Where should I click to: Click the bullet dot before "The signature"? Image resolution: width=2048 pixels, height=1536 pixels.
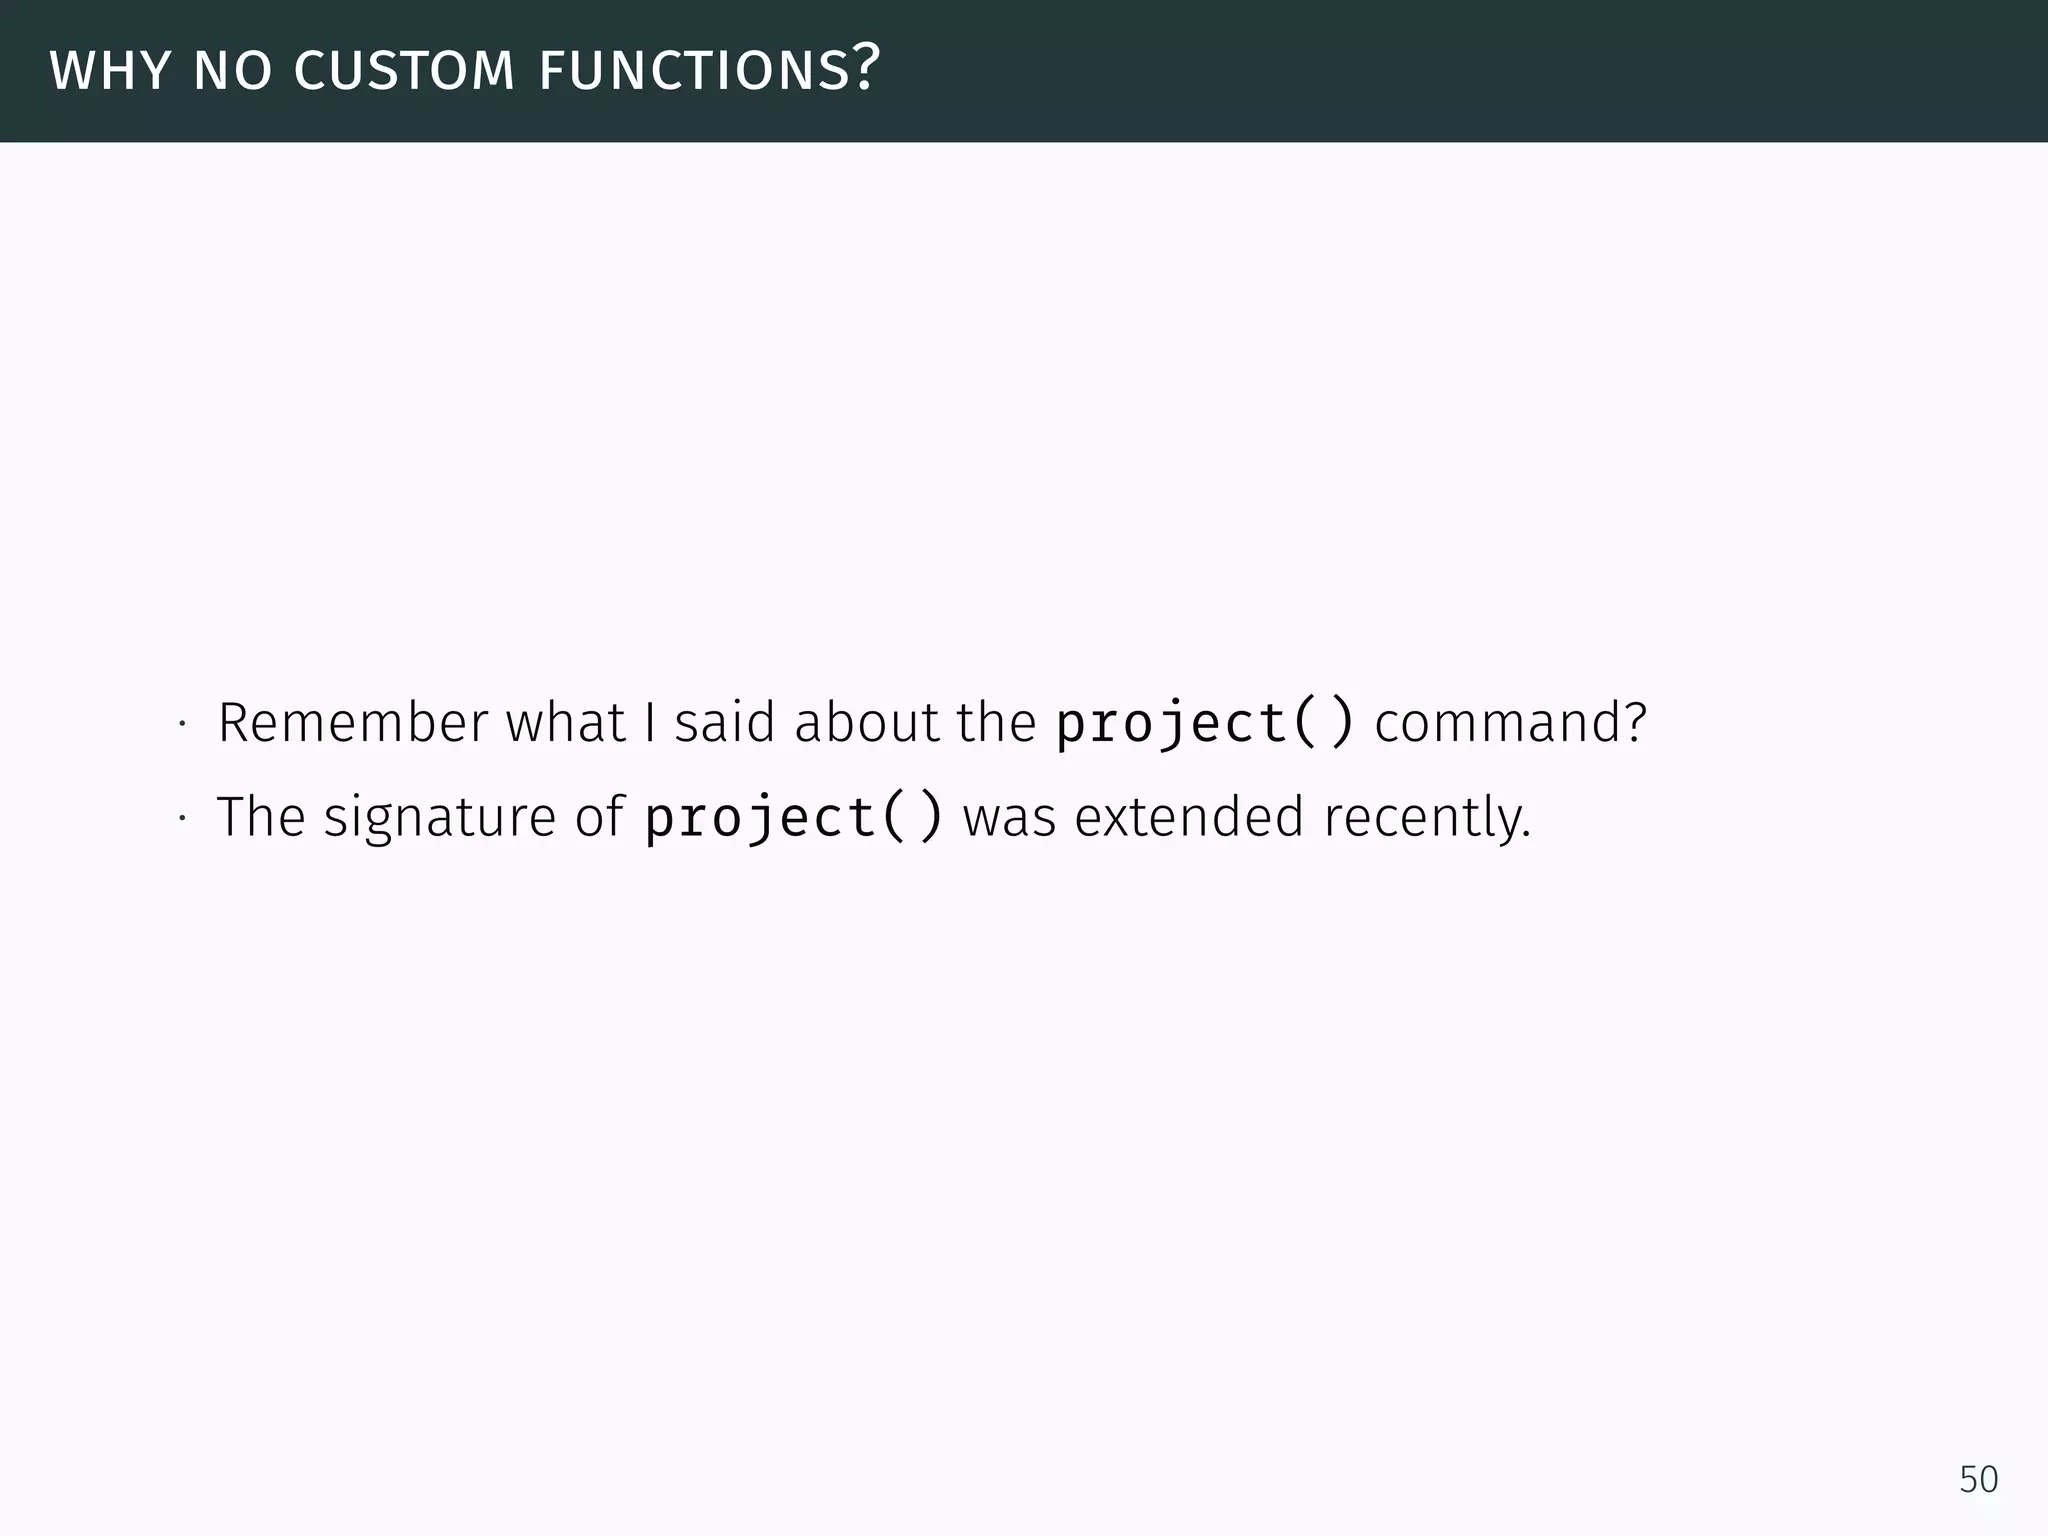[182, 820]
